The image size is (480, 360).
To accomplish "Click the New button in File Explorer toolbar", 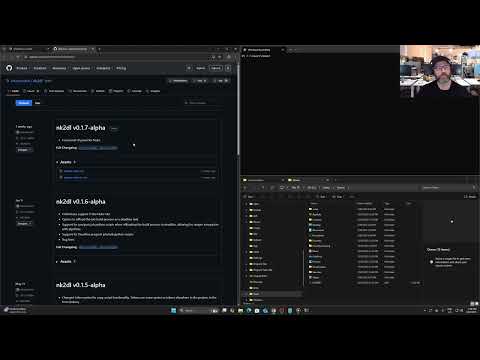I will pyautogui.click(x=250, y=197).
